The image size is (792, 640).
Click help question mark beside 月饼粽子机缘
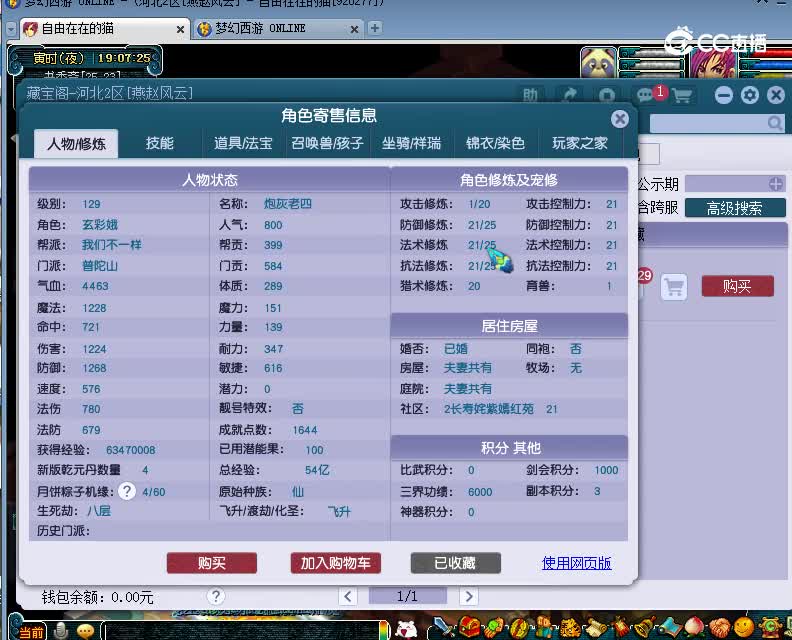tap(127, 491)
